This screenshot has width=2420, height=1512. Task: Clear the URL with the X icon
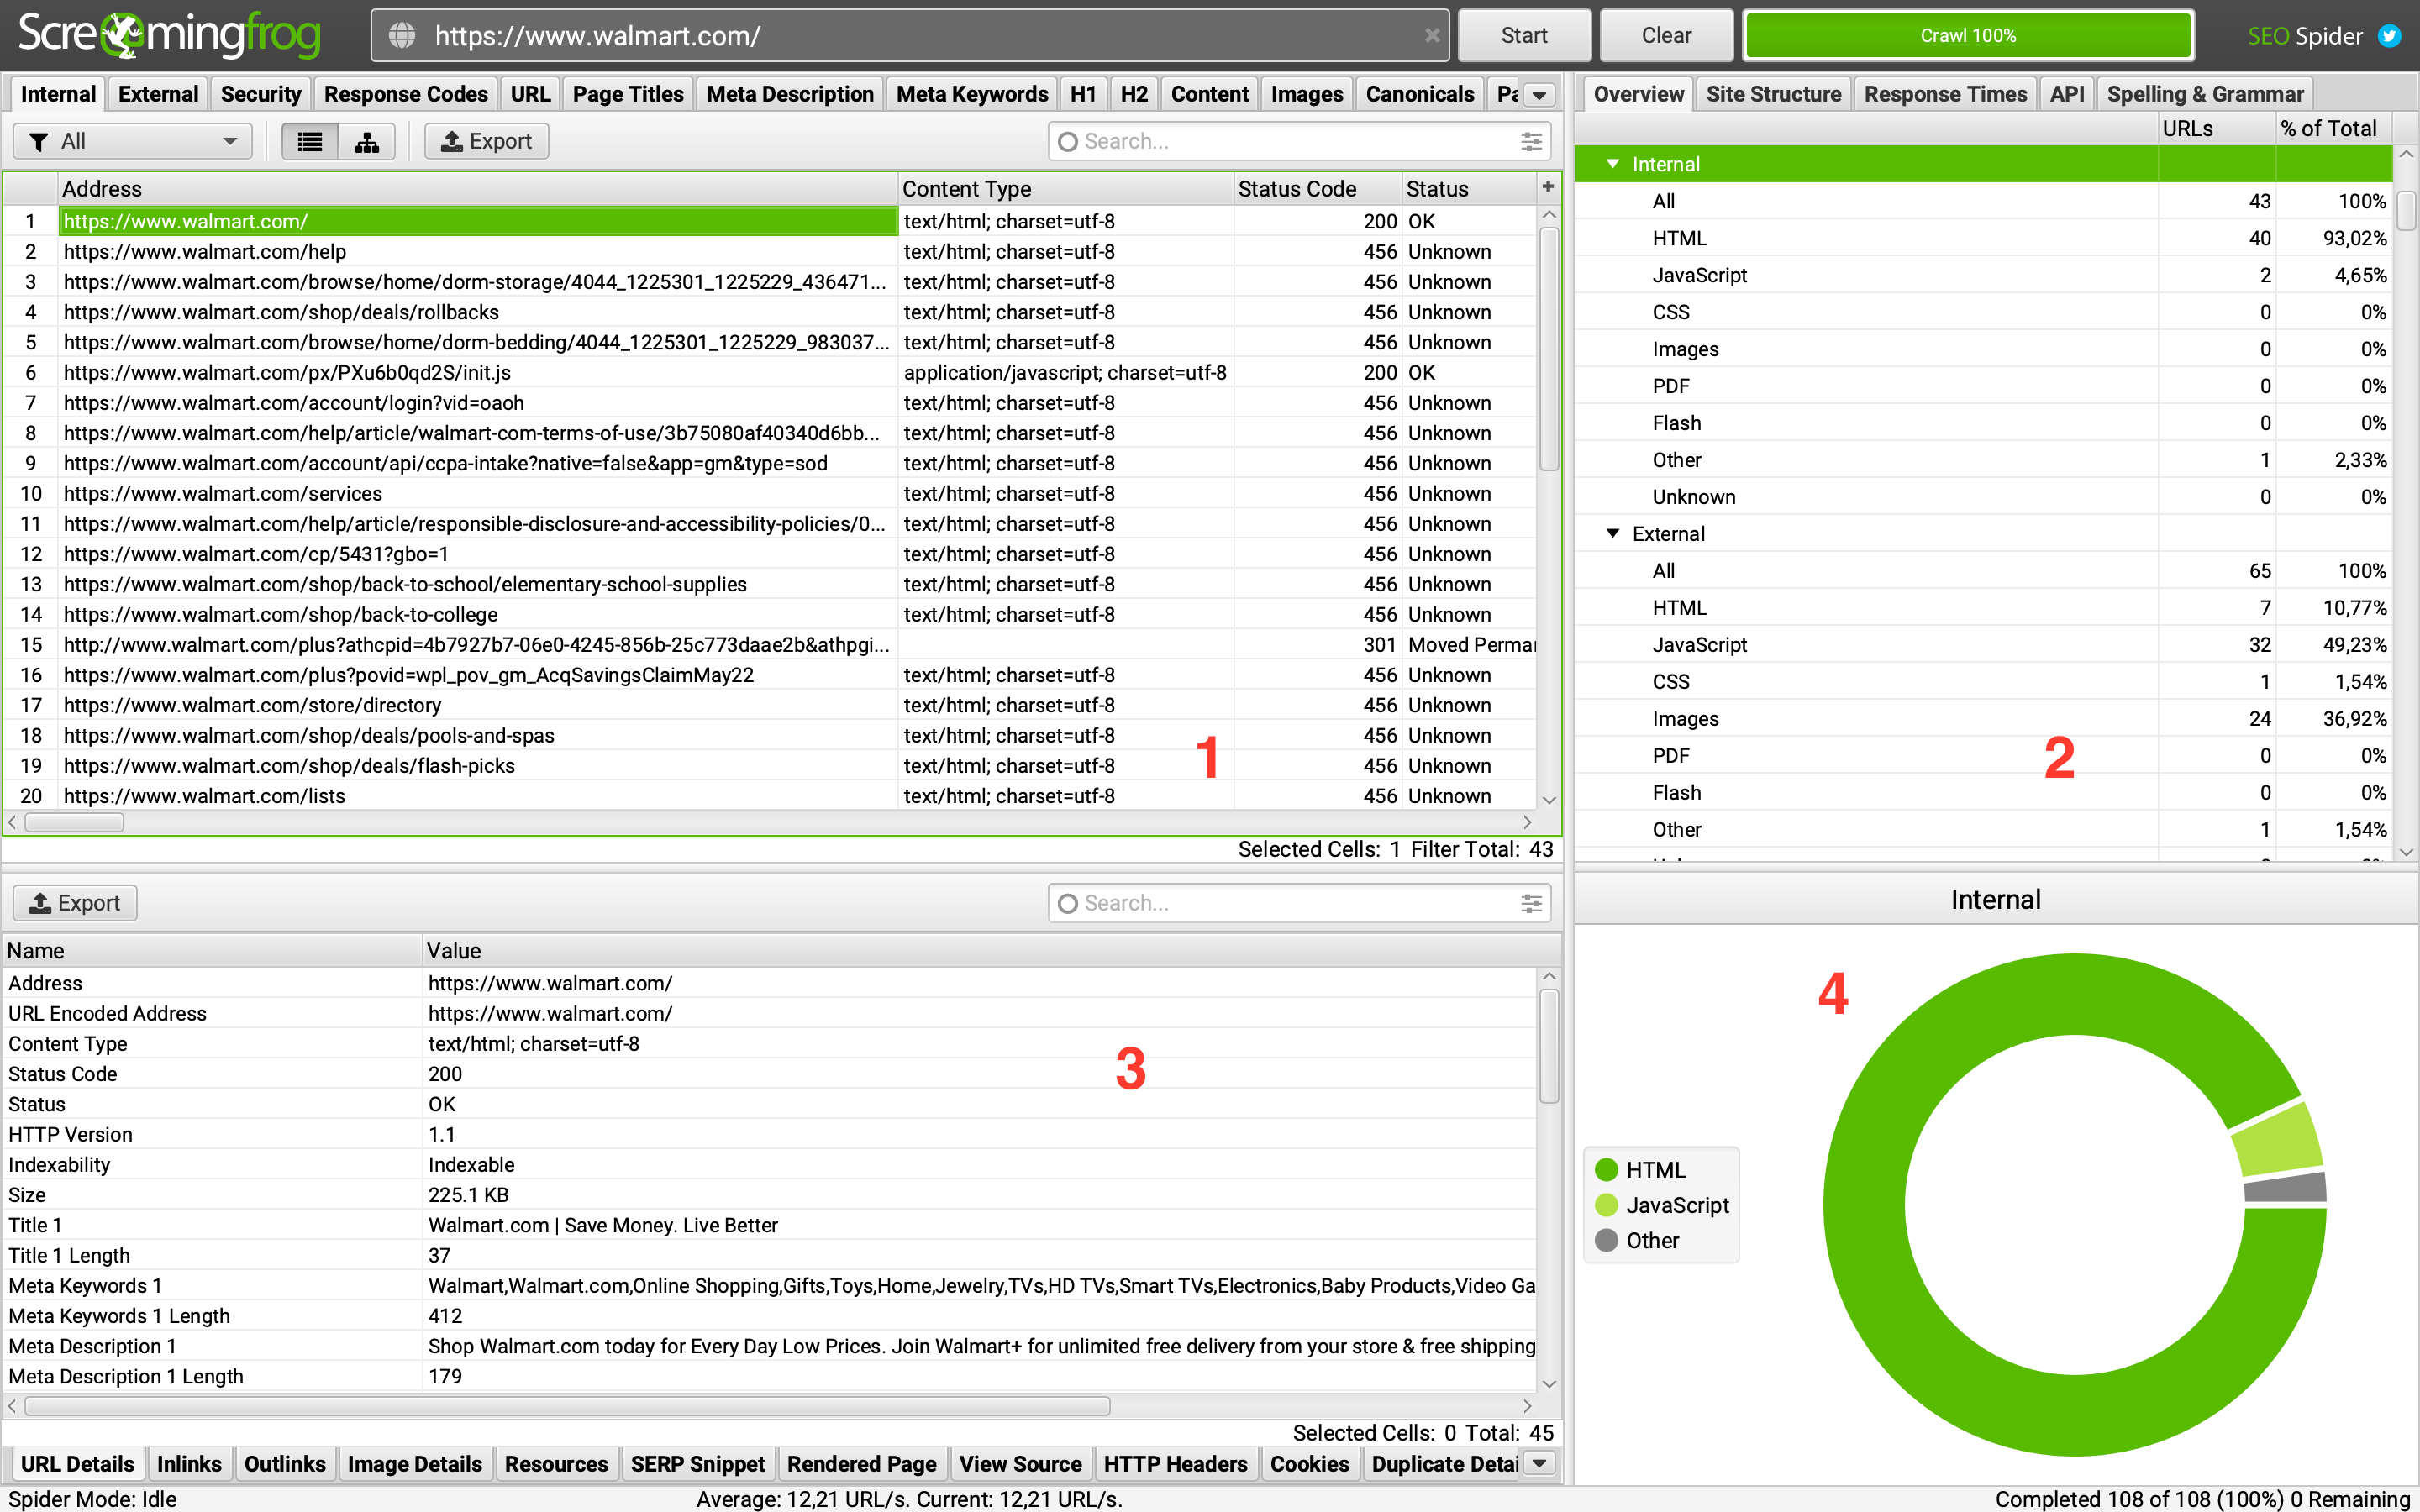point(1432,36)
